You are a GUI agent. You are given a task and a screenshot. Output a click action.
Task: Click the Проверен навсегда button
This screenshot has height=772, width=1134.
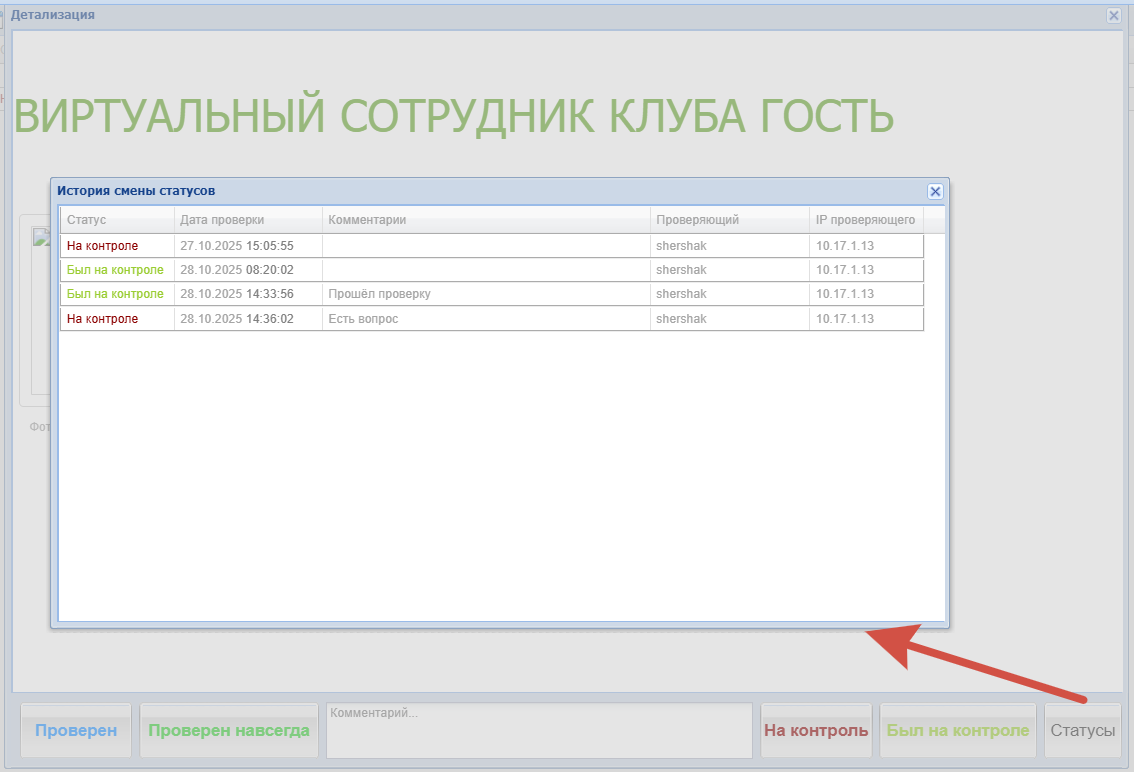pos(229,730)
